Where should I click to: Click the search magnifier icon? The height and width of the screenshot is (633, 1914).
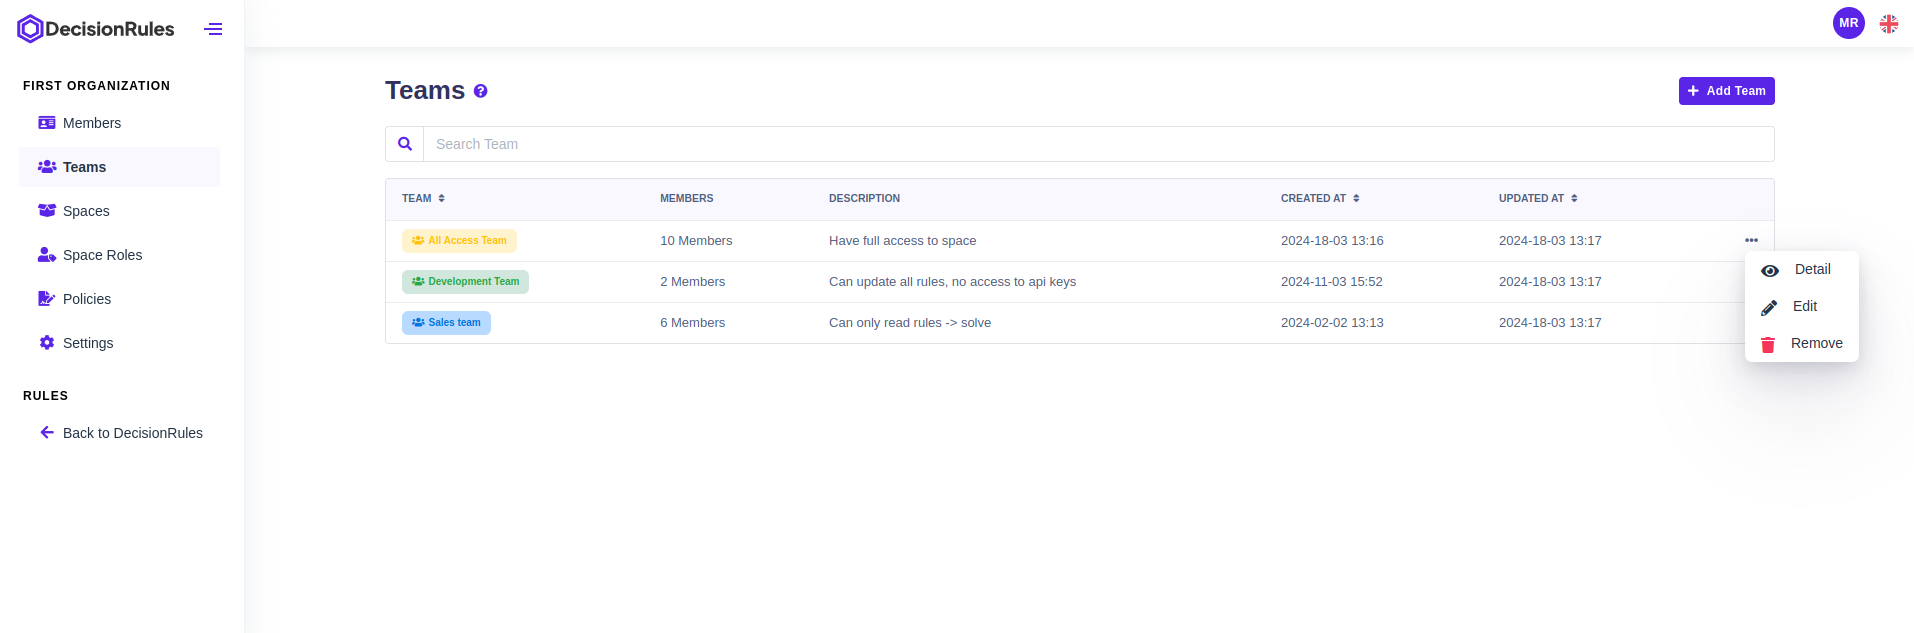coord(405,144)
